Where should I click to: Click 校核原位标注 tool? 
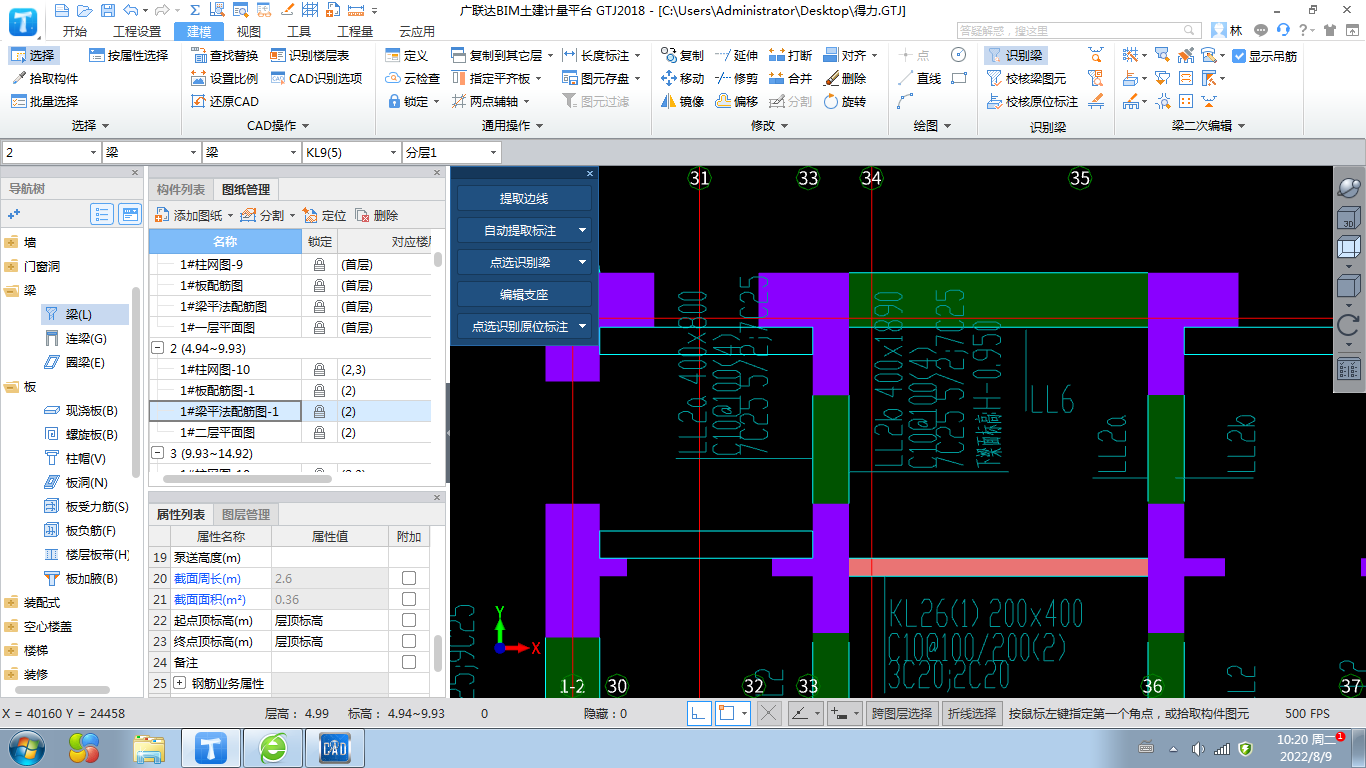1032,101
